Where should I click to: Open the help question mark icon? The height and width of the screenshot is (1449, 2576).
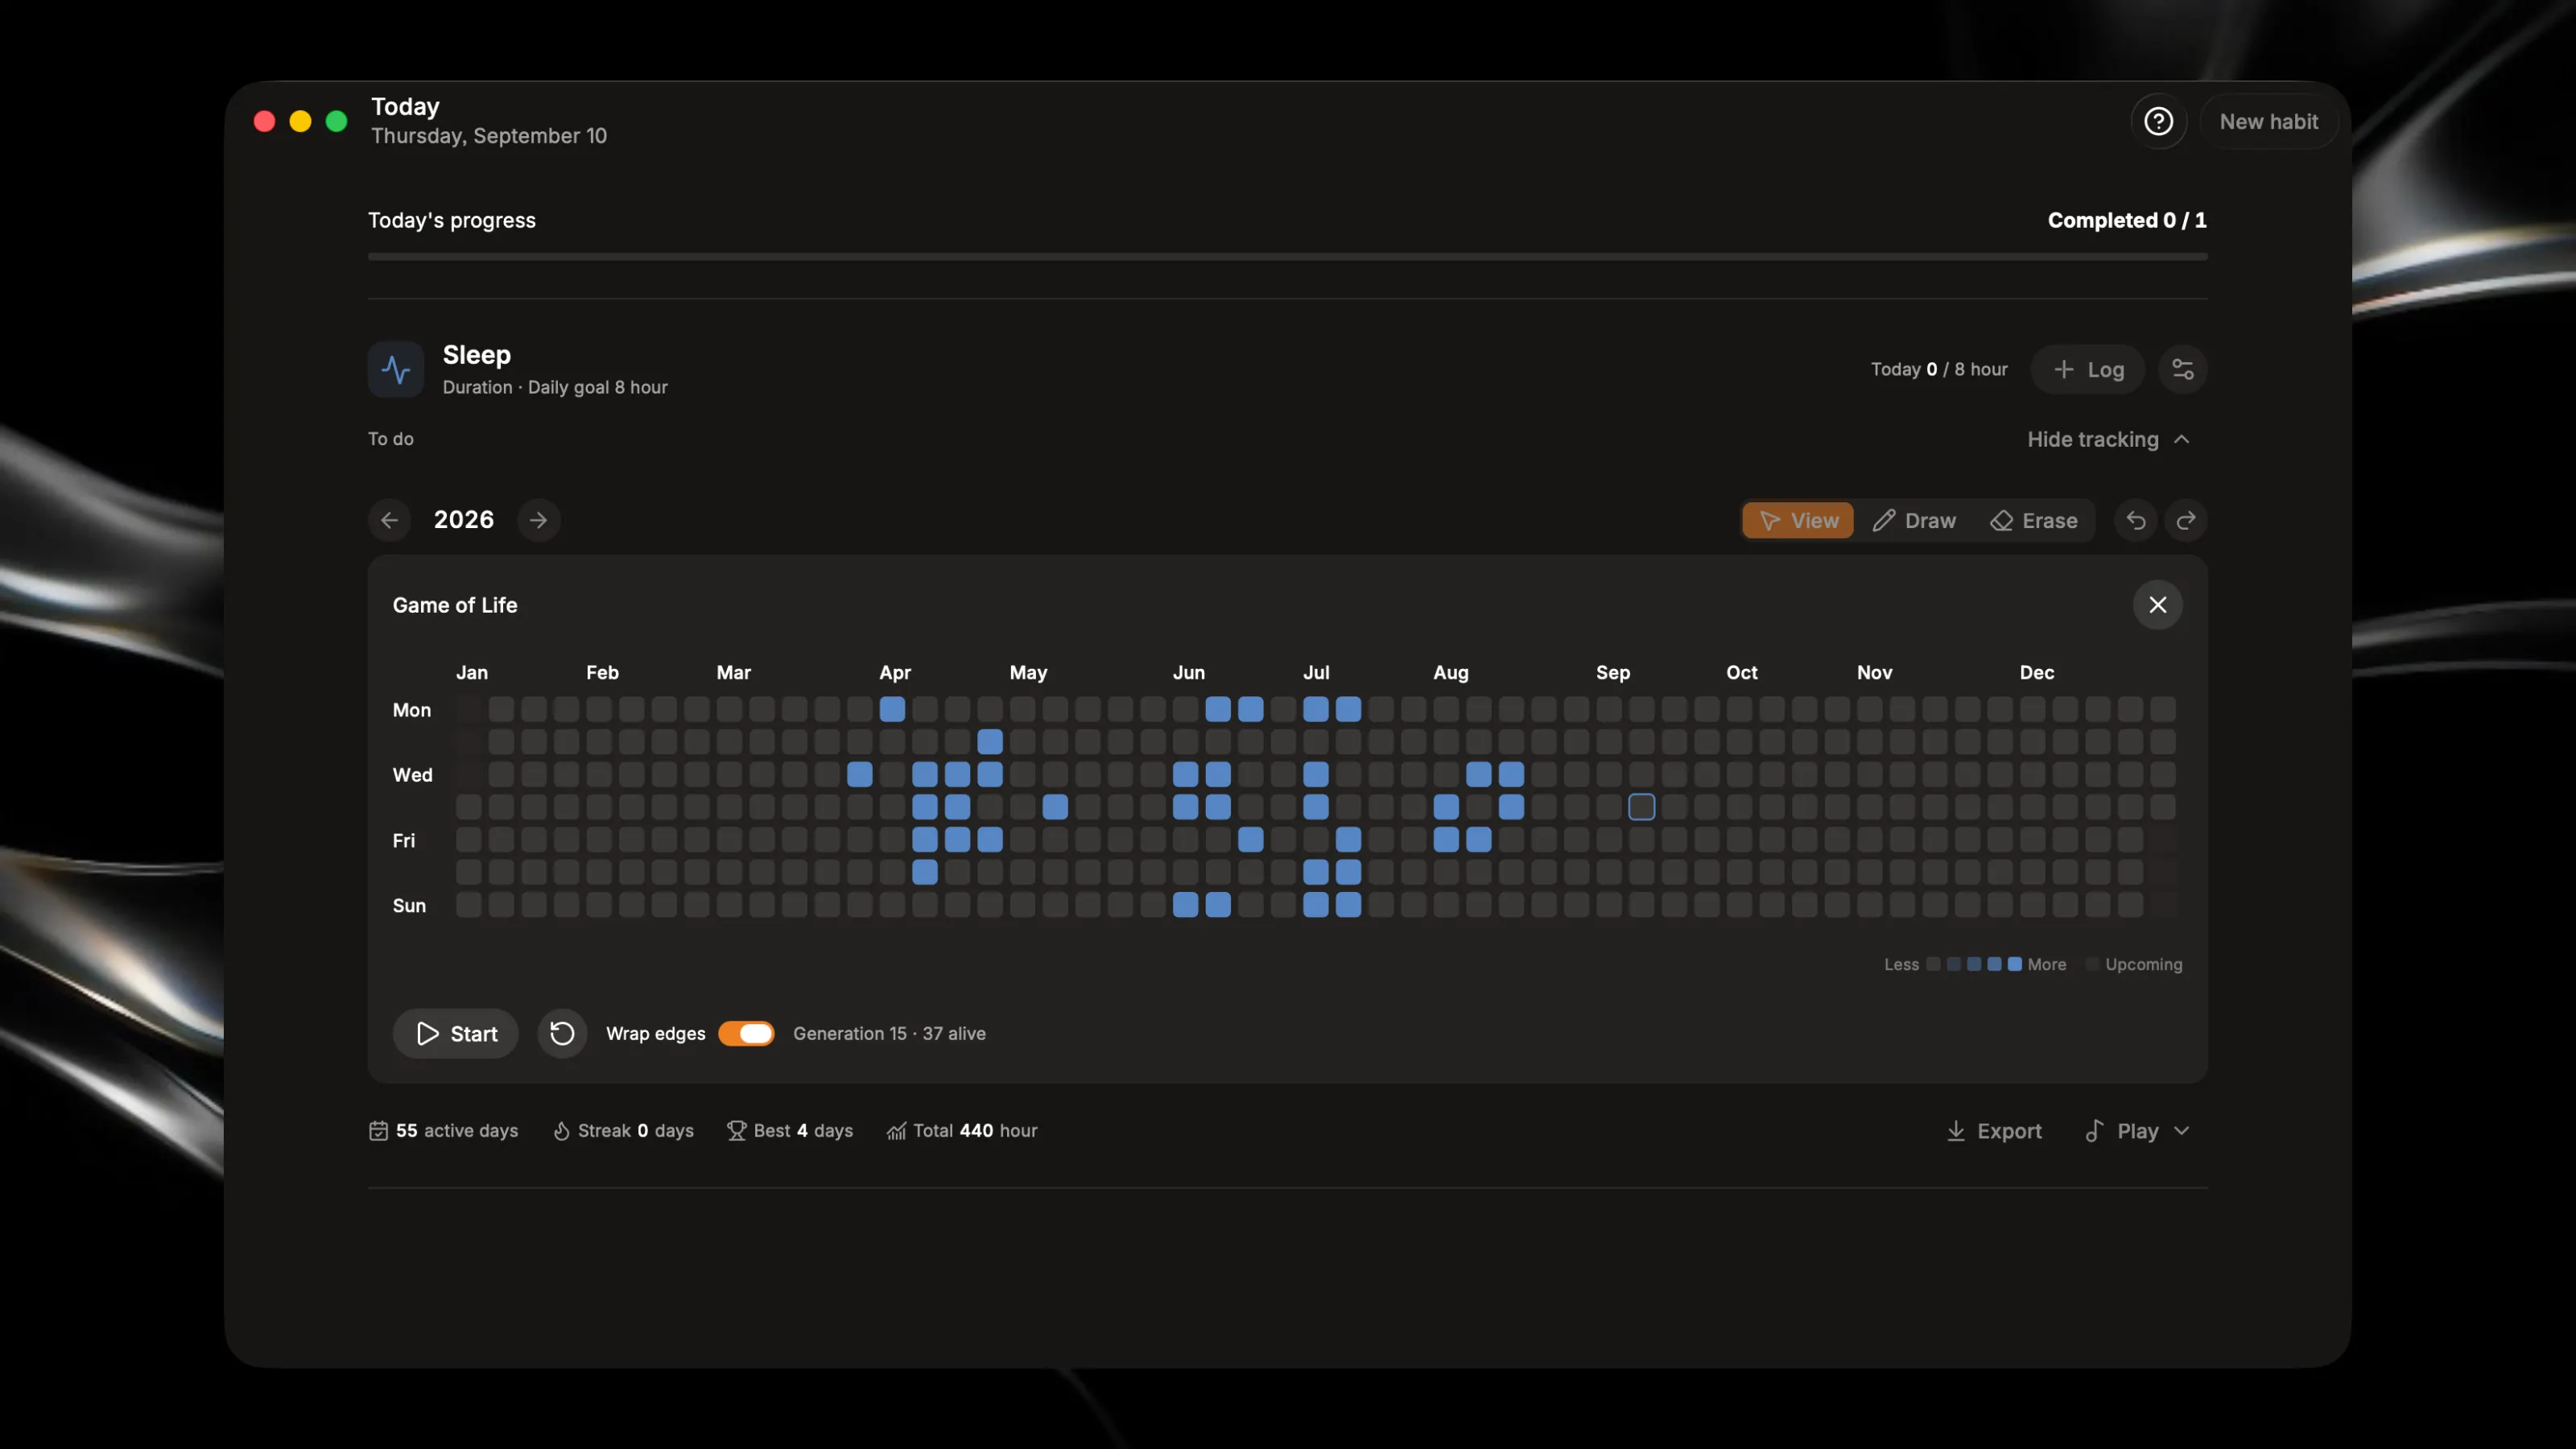(x=2158, y=121)
